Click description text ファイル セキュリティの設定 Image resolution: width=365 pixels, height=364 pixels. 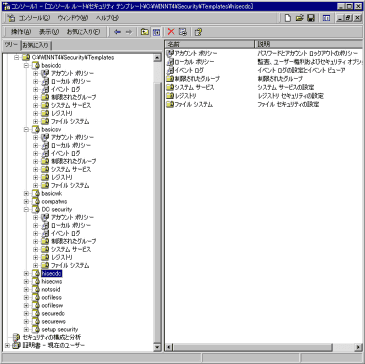tap(288, 105)
